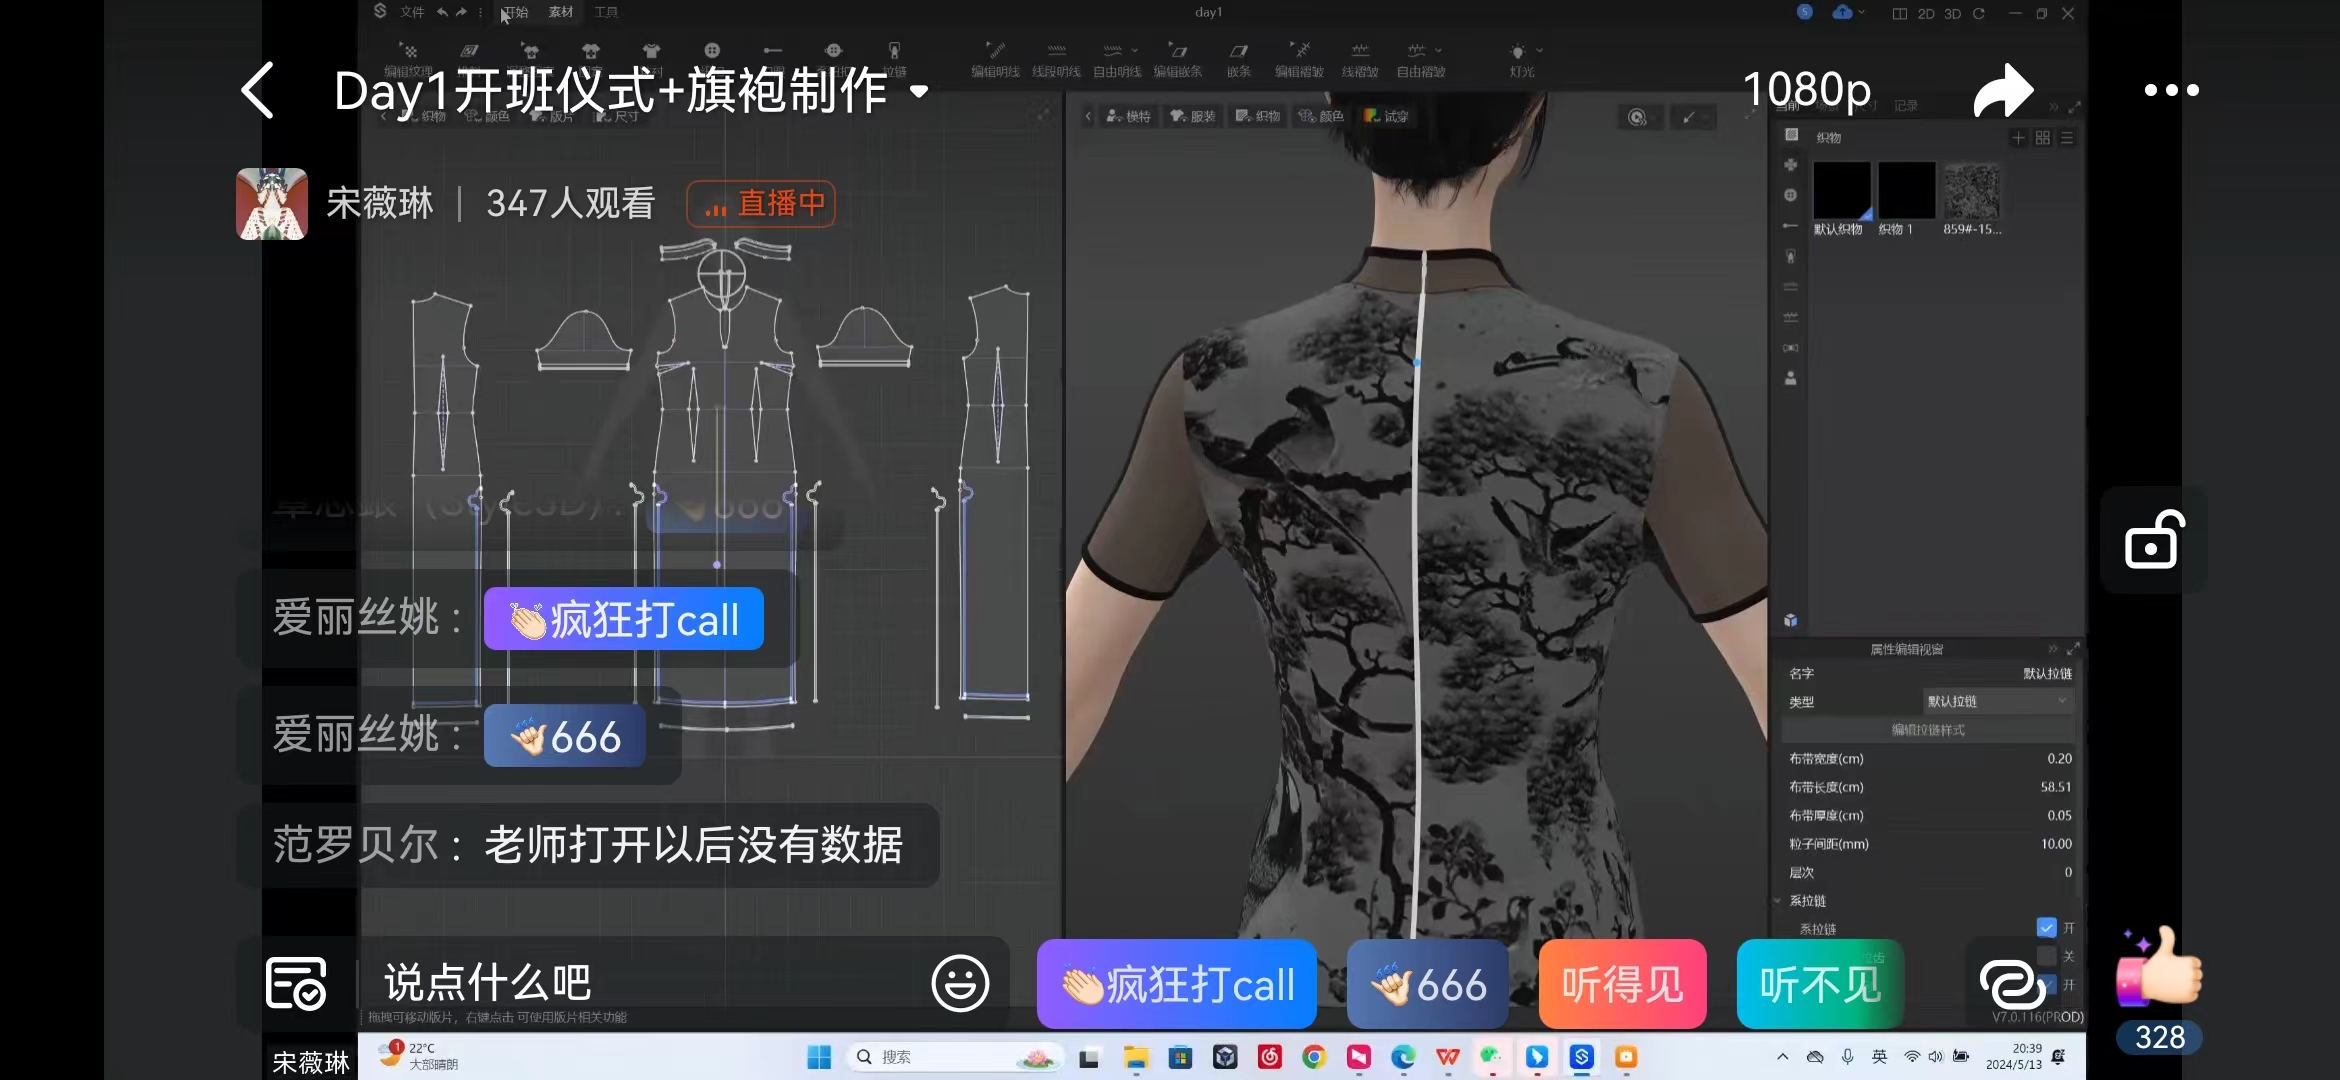The image size is (2340, 1080).
Task: Tap the back arrow beside the stream title
Action: point(258,91)
